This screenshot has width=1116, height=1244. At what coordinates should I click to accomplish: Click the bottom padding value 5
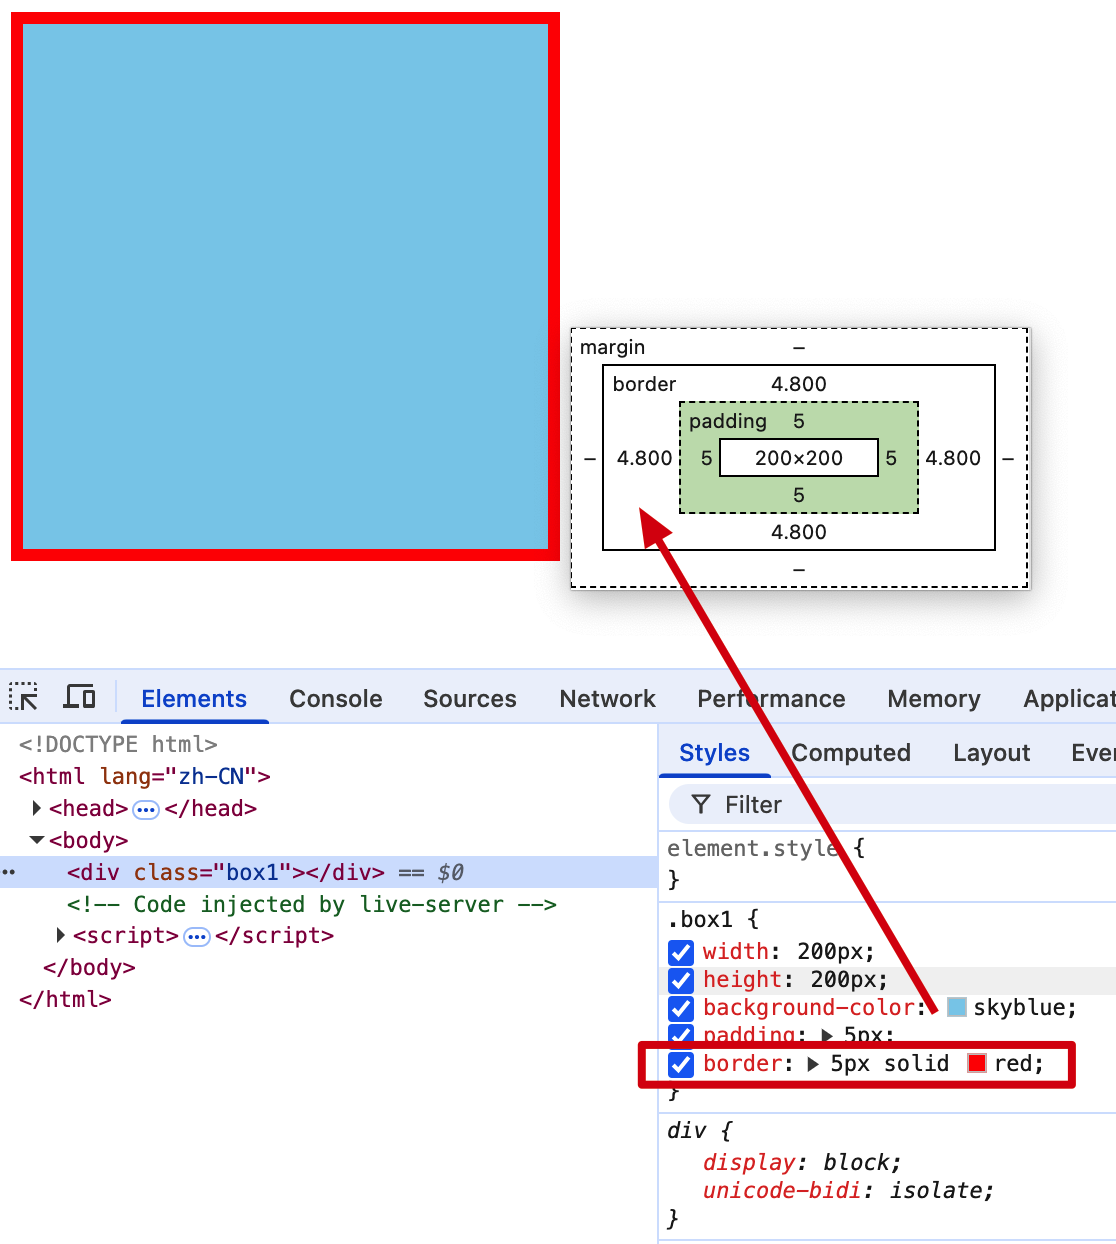(x=799, y=495)
